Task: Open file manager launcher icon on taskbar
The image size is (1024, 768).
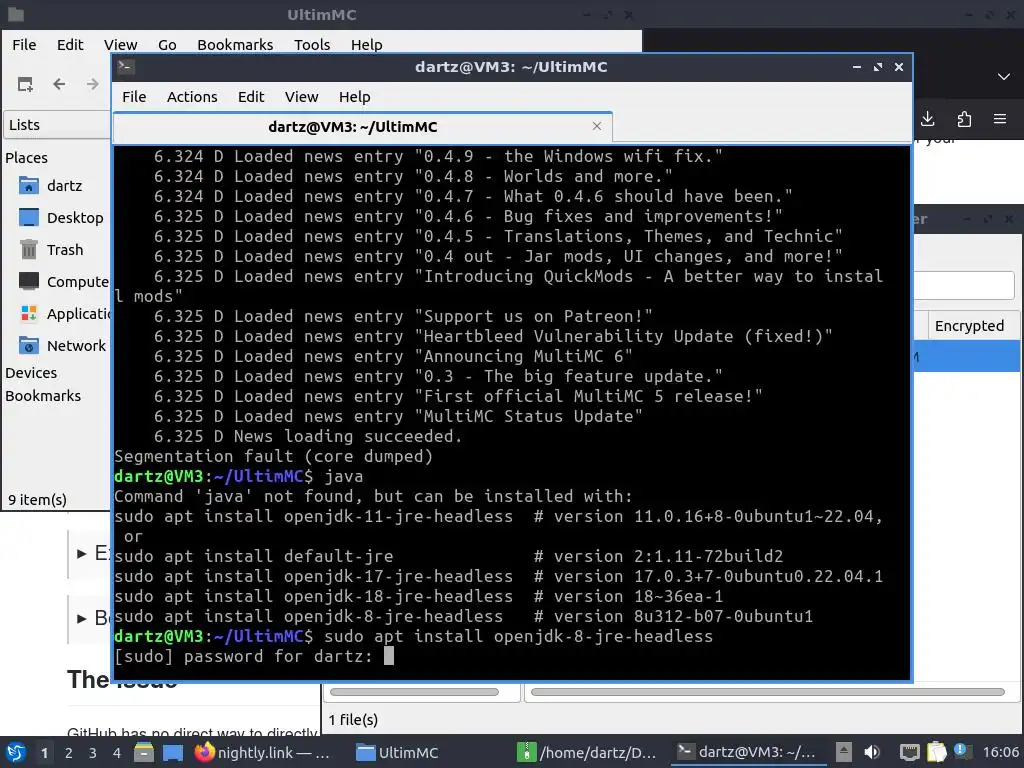Action: click(144, 752)
